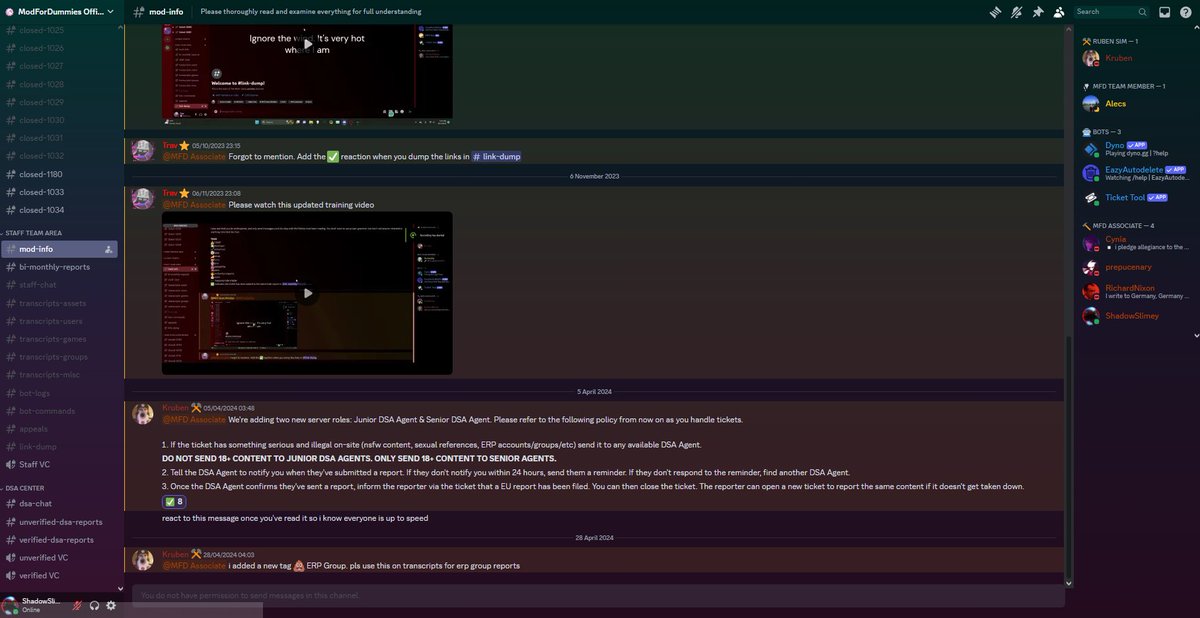Click Trev's avatar on 05/10/2023 message
The height and width of the screenshot is (618, 1200).
(x=143, y=150)
